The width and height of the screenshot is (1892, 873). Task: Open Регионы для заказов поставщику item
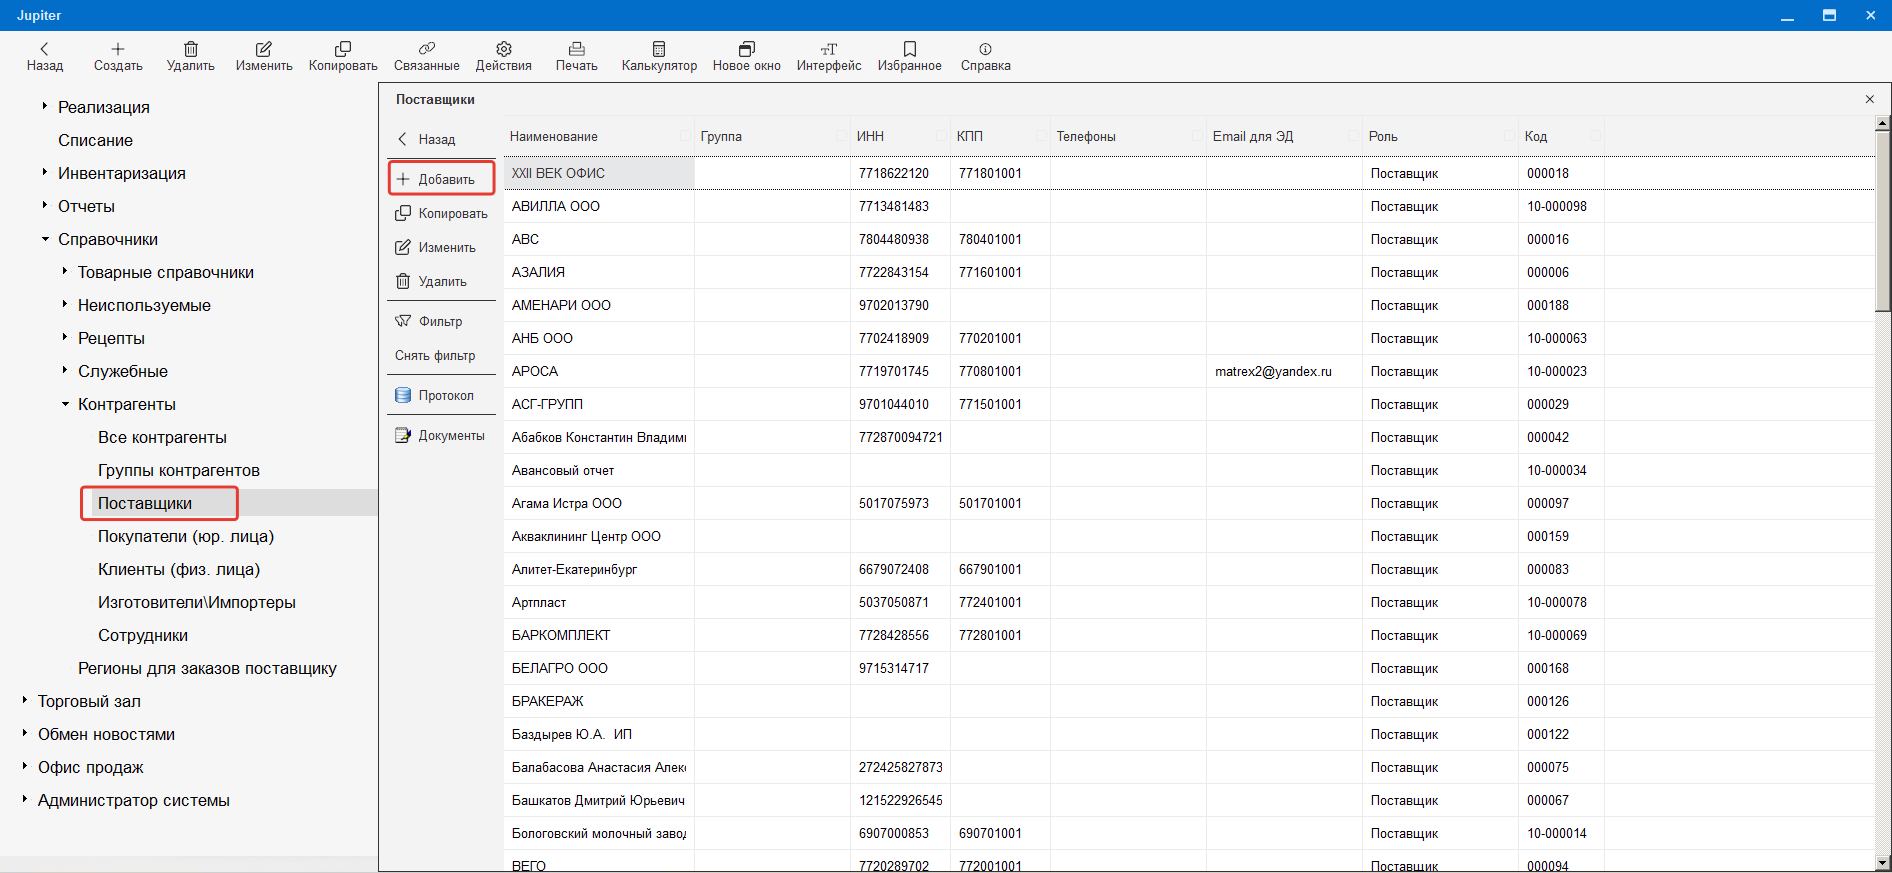click(x=207, y=668)
